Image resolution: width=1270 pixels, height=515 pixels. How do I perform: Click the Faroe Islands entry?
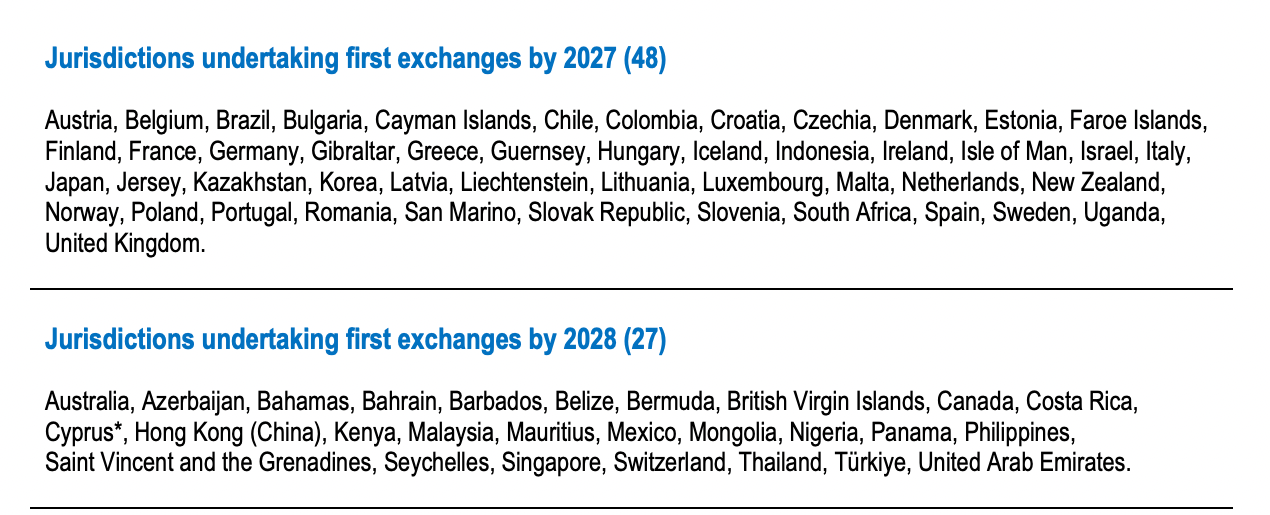click(1137, 121)
